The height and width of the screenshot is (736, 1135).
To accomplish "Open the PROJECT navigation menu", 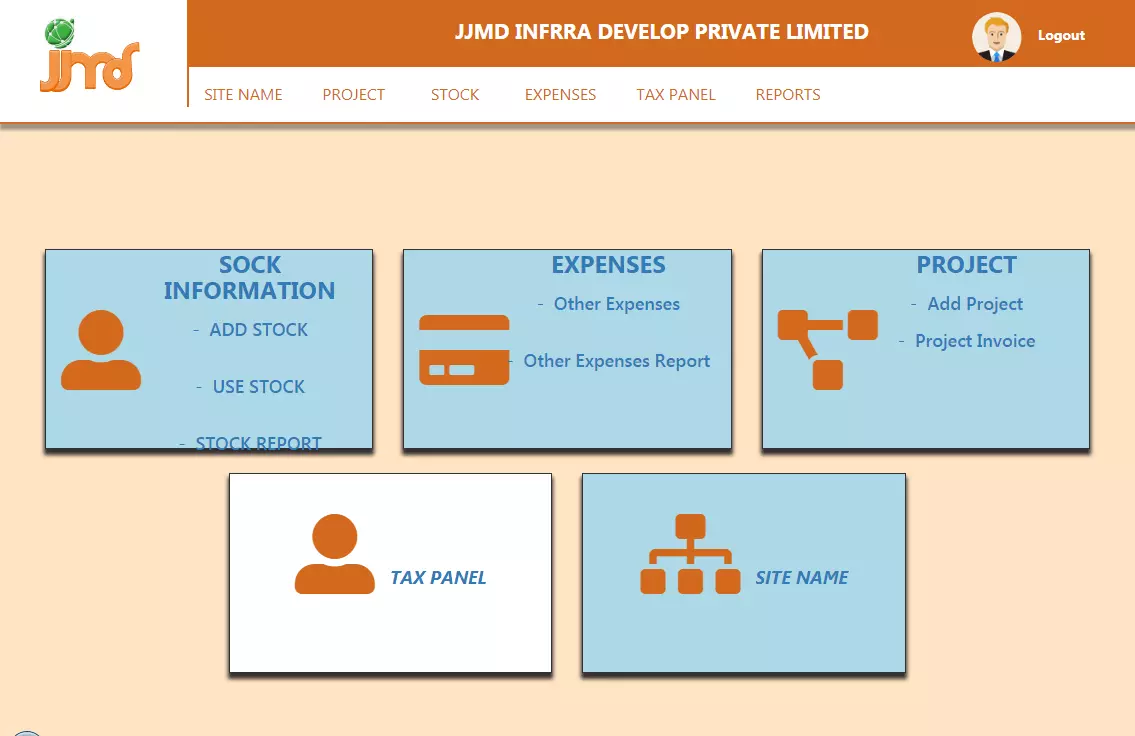I will click(353, 95).
